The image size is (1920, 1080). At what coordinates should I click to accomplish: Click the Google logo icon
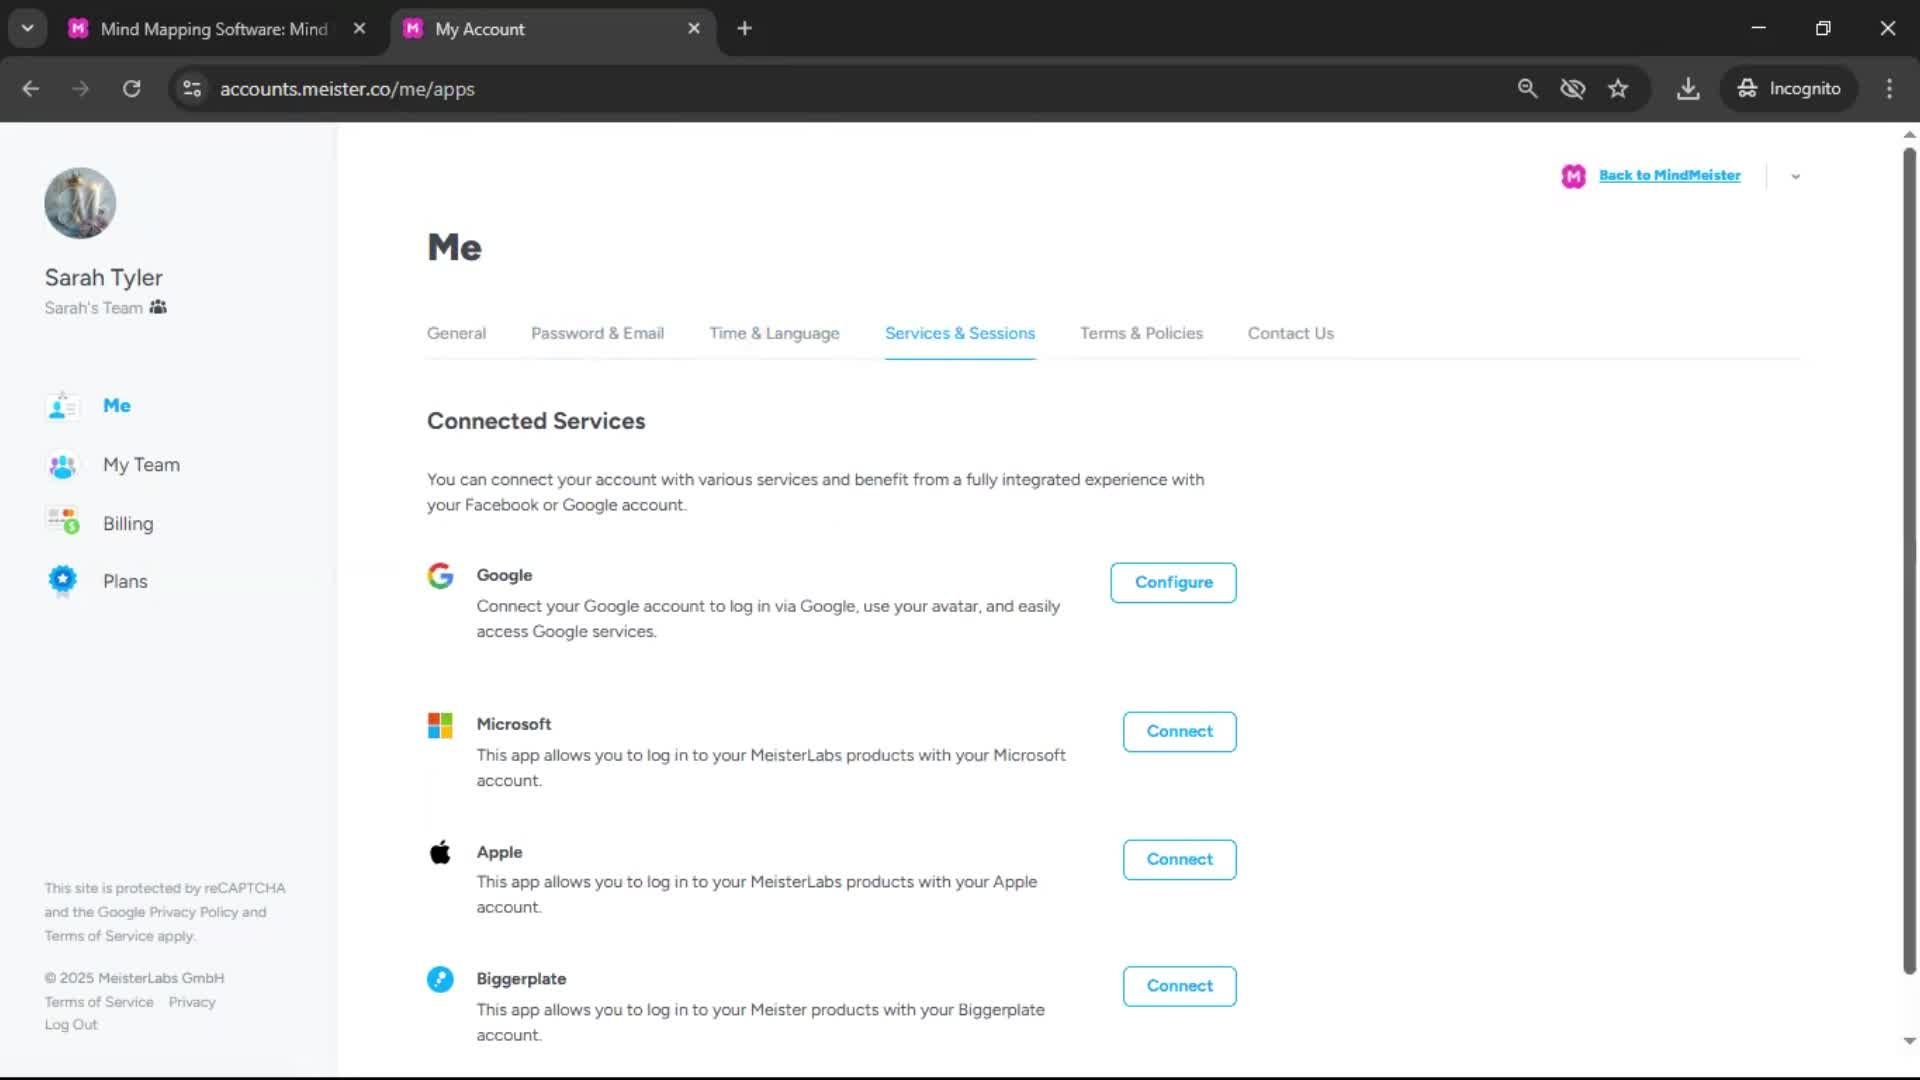tap(440, 575)
